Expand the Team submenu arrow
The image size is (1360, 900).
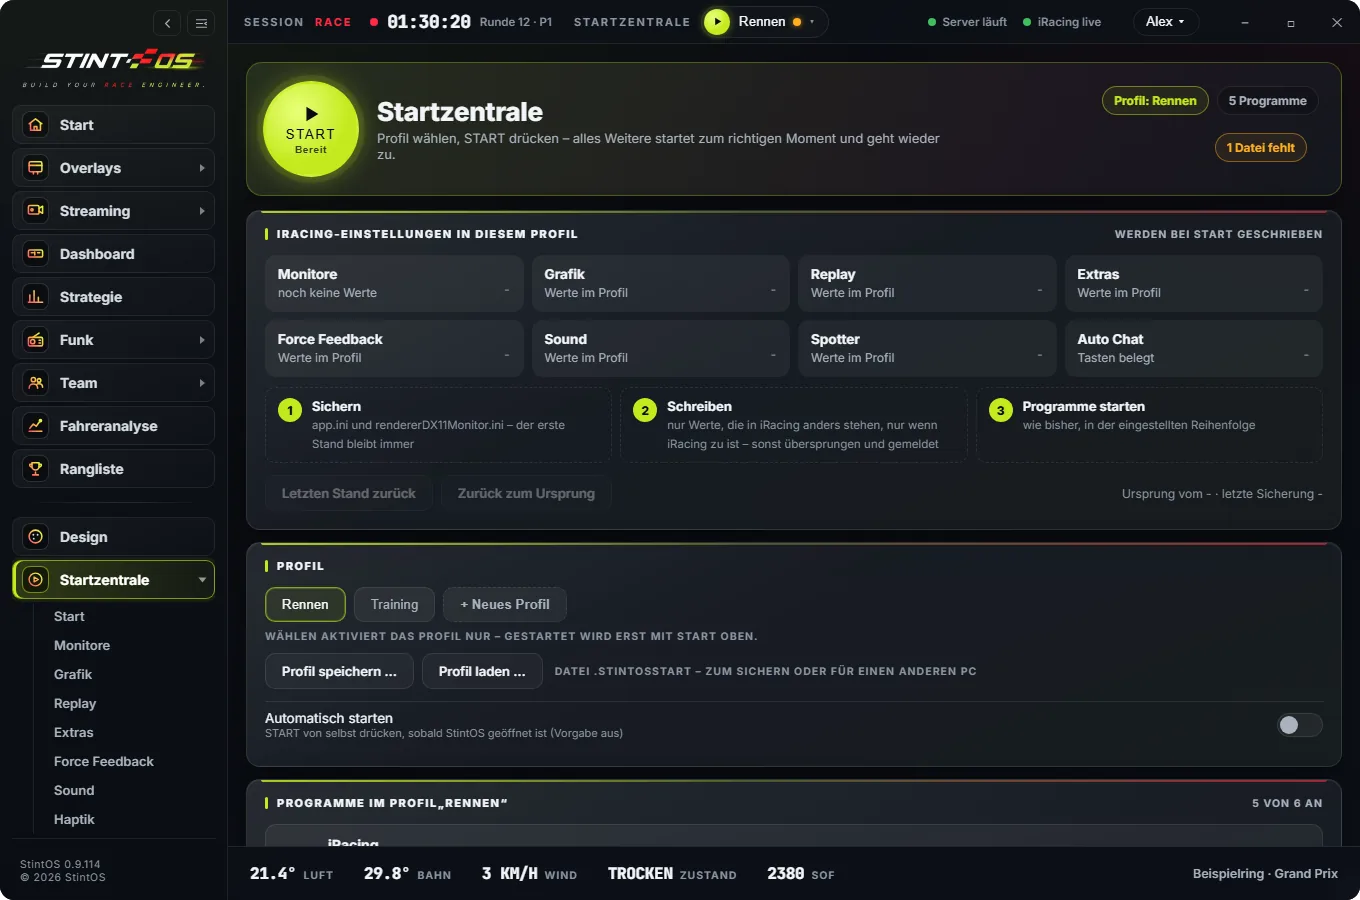202,383
